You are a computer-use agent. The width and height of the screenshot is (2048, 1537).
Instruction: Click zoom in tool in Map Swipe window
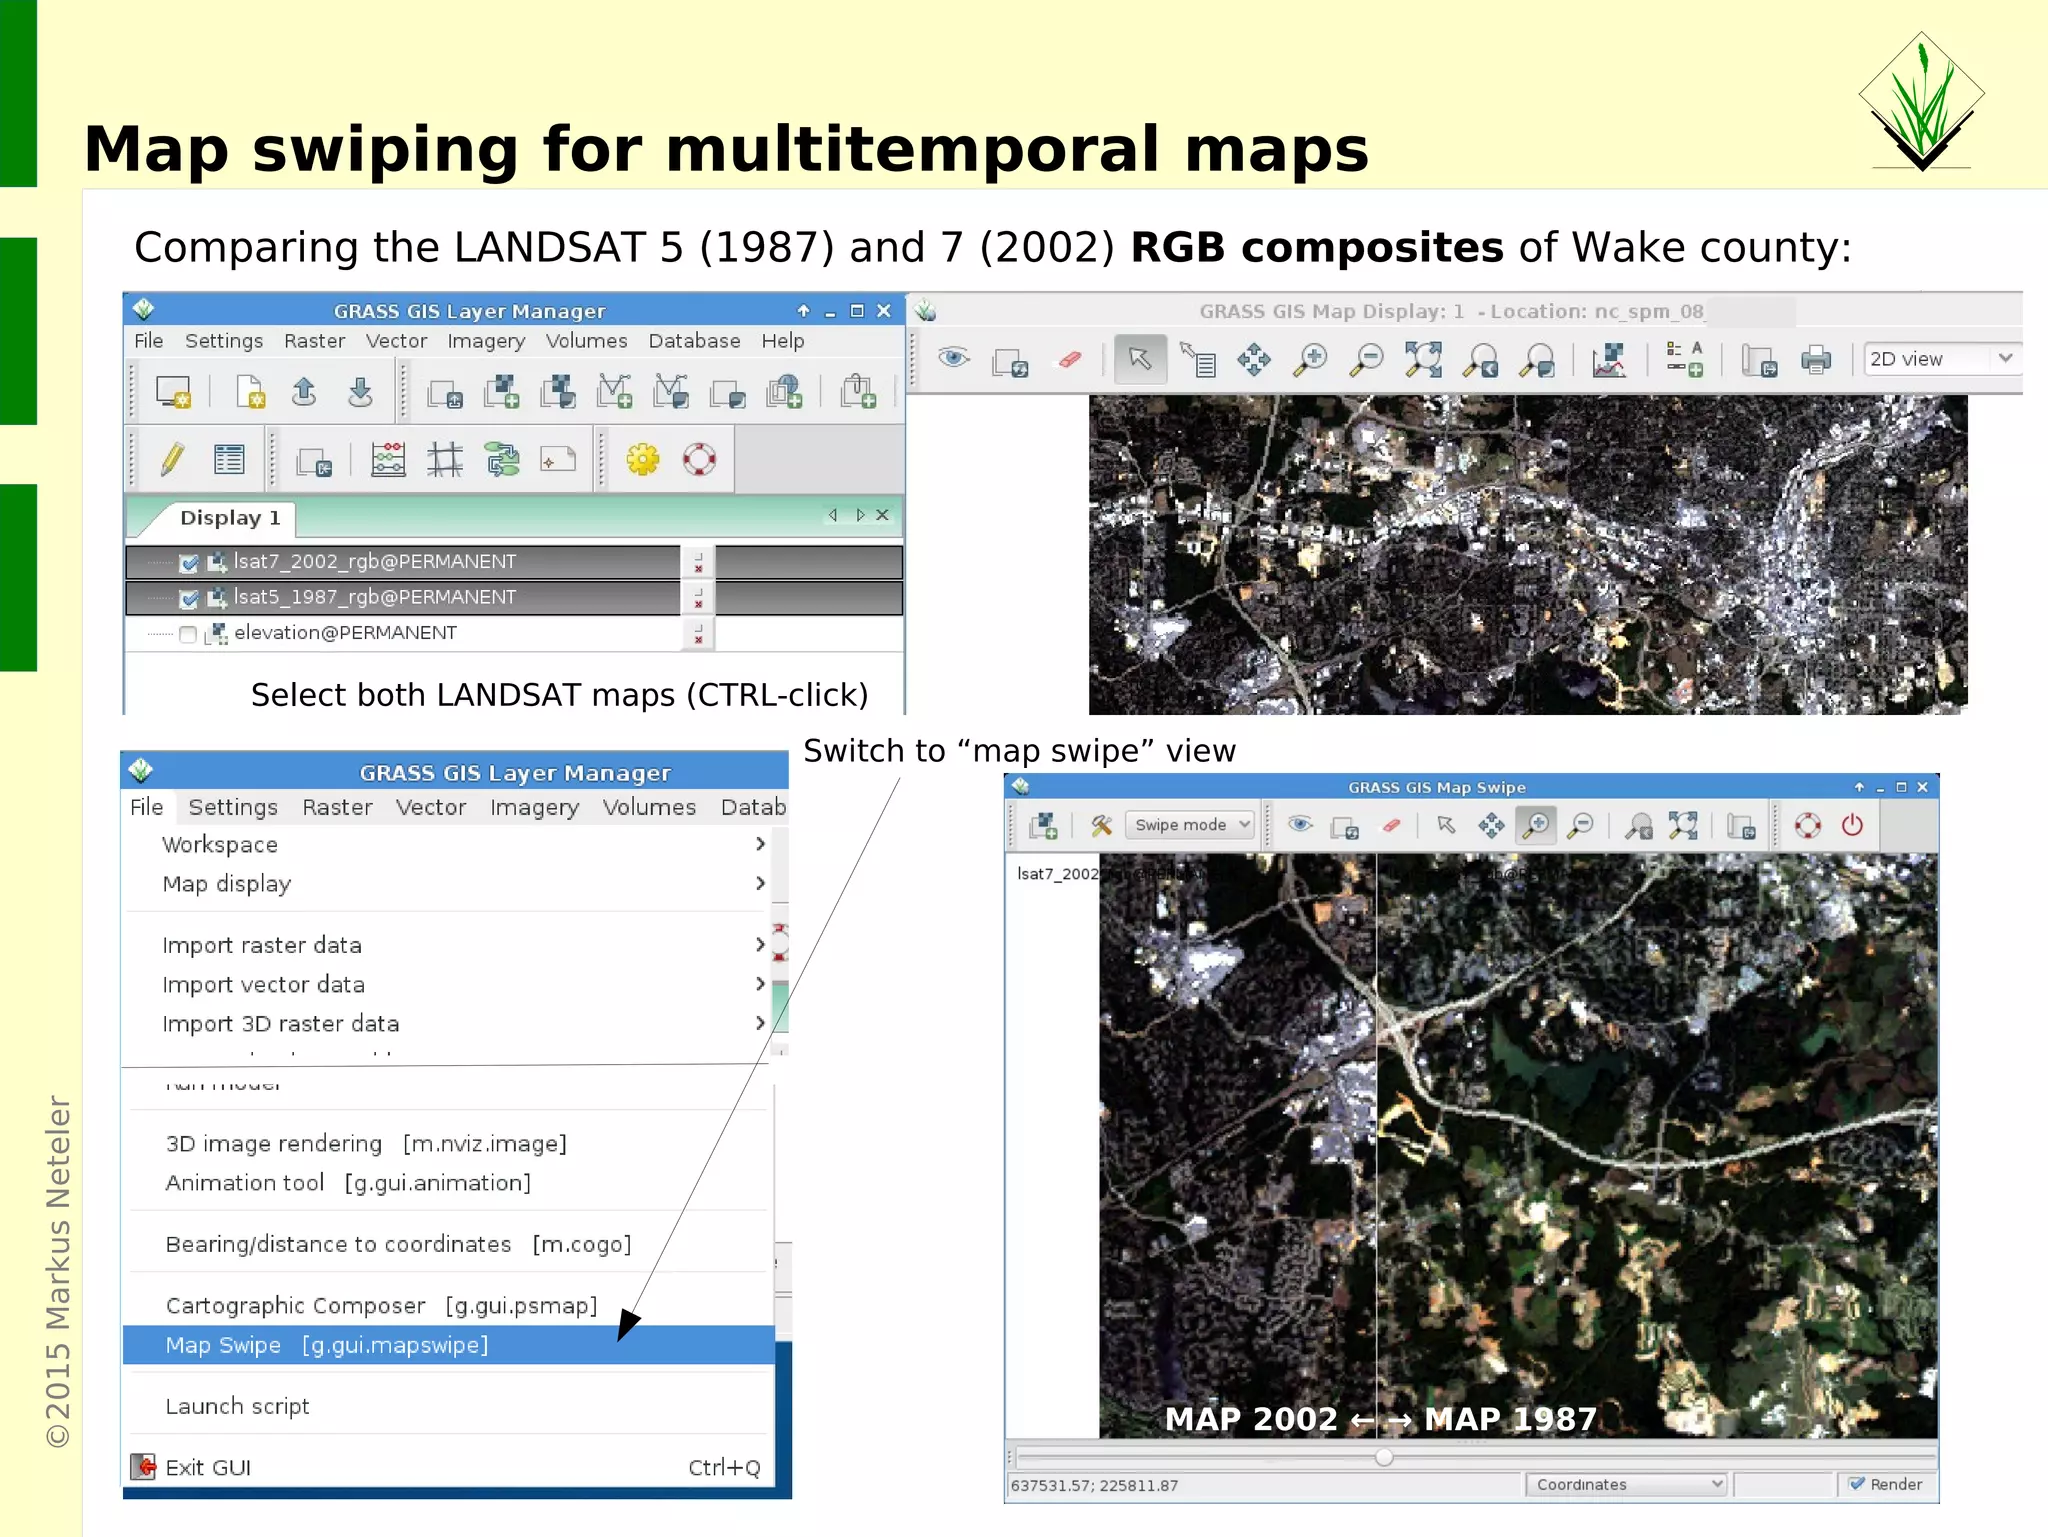pos(1536,825)
